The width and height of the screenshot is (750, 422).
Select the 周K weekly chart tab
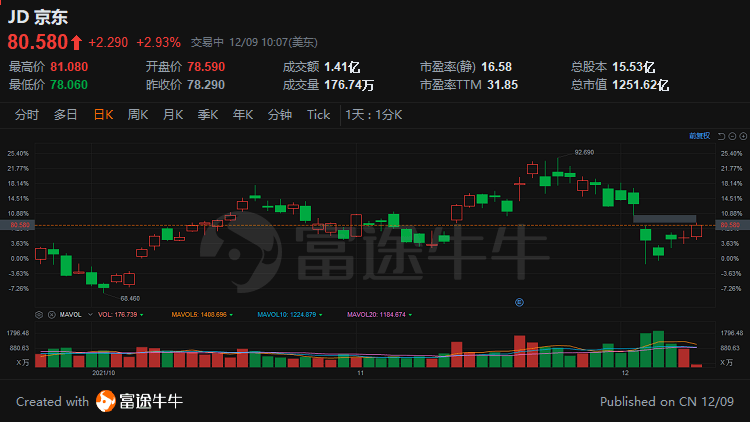pos(137,114)
